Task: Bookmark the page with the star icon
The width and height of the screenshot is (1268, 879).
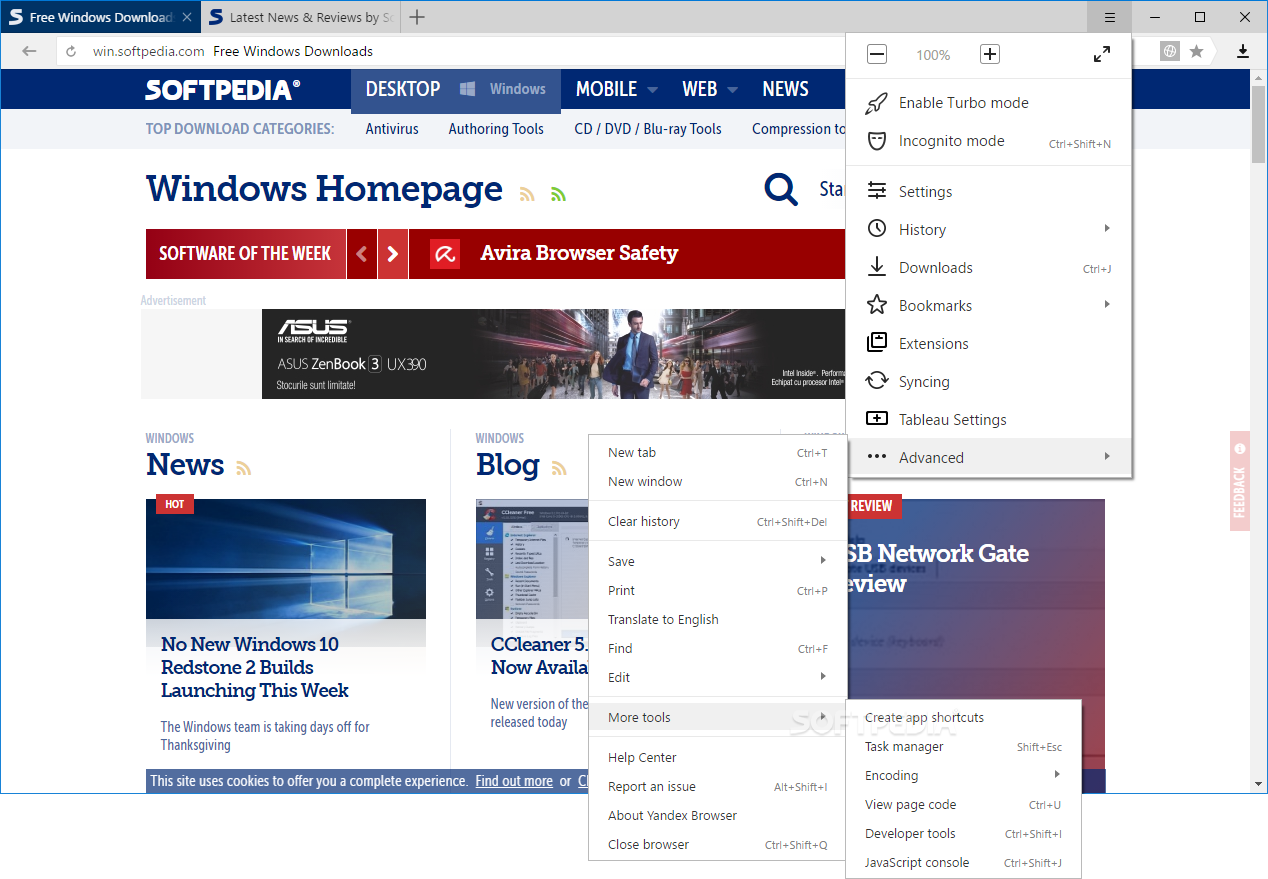Action: pyautogui.click(x=1196, y=51)
